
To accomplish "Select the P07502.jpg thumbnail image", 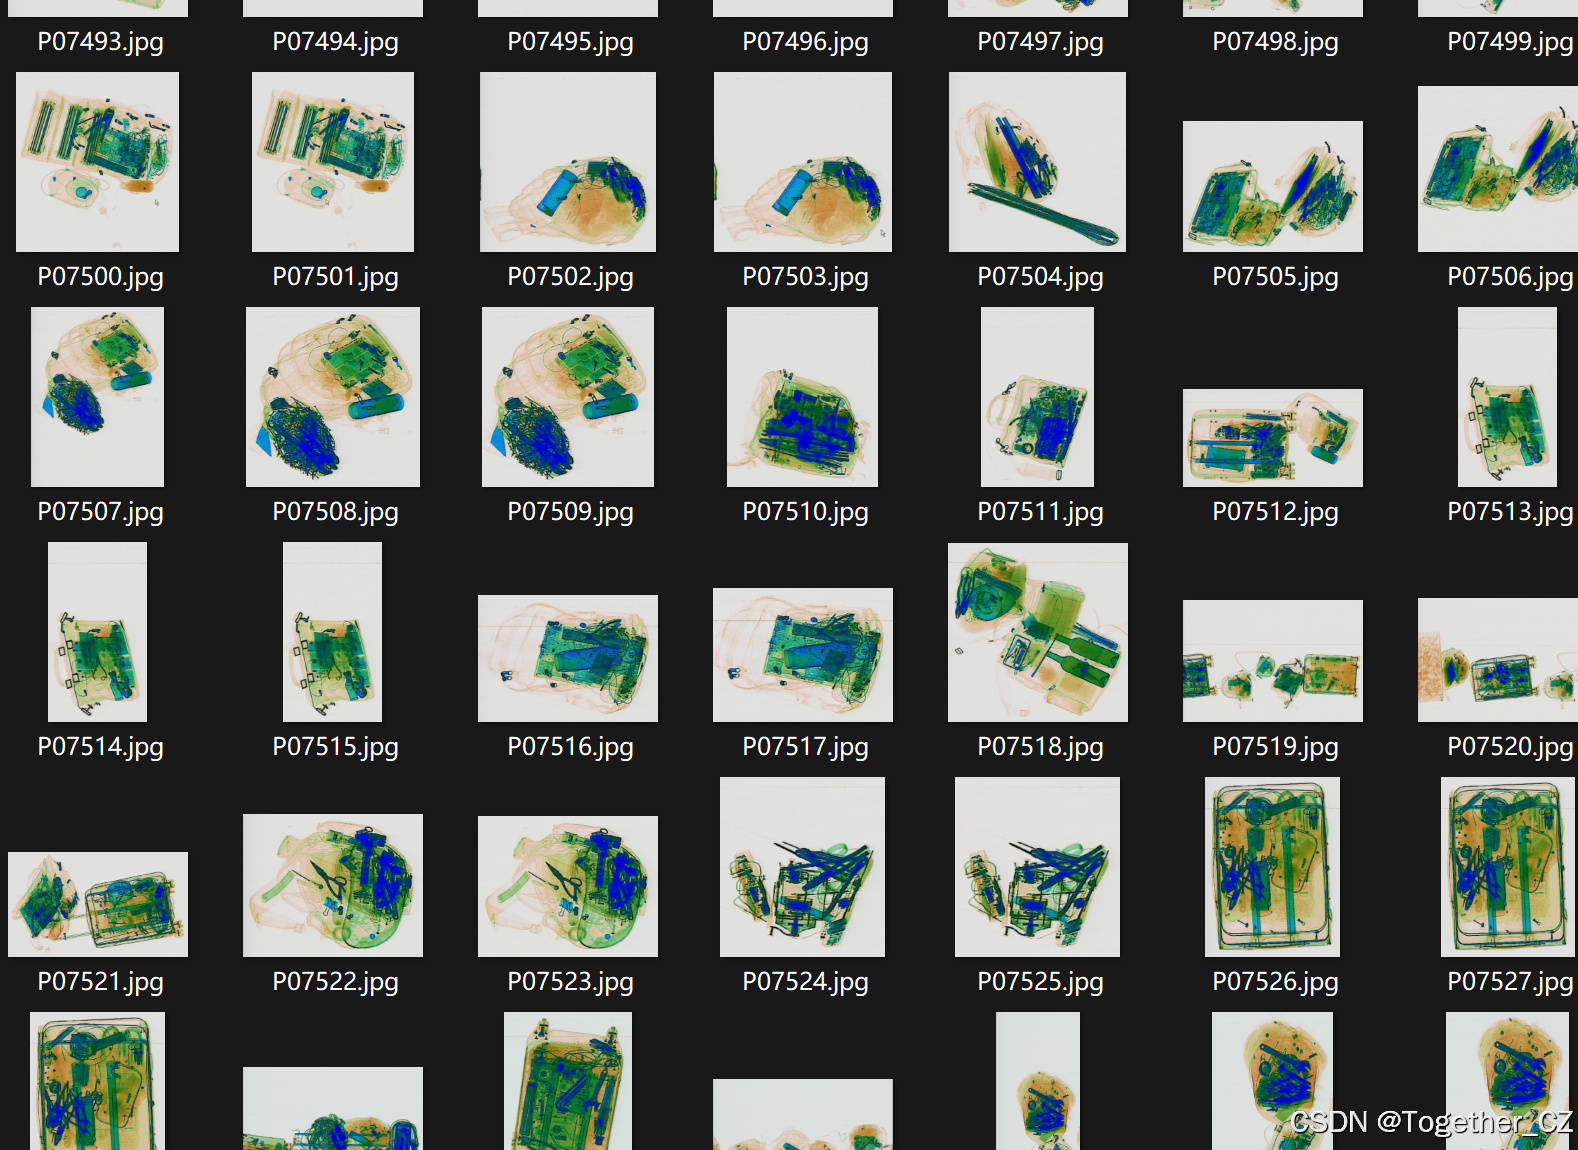I will click(x=568, y=162).
